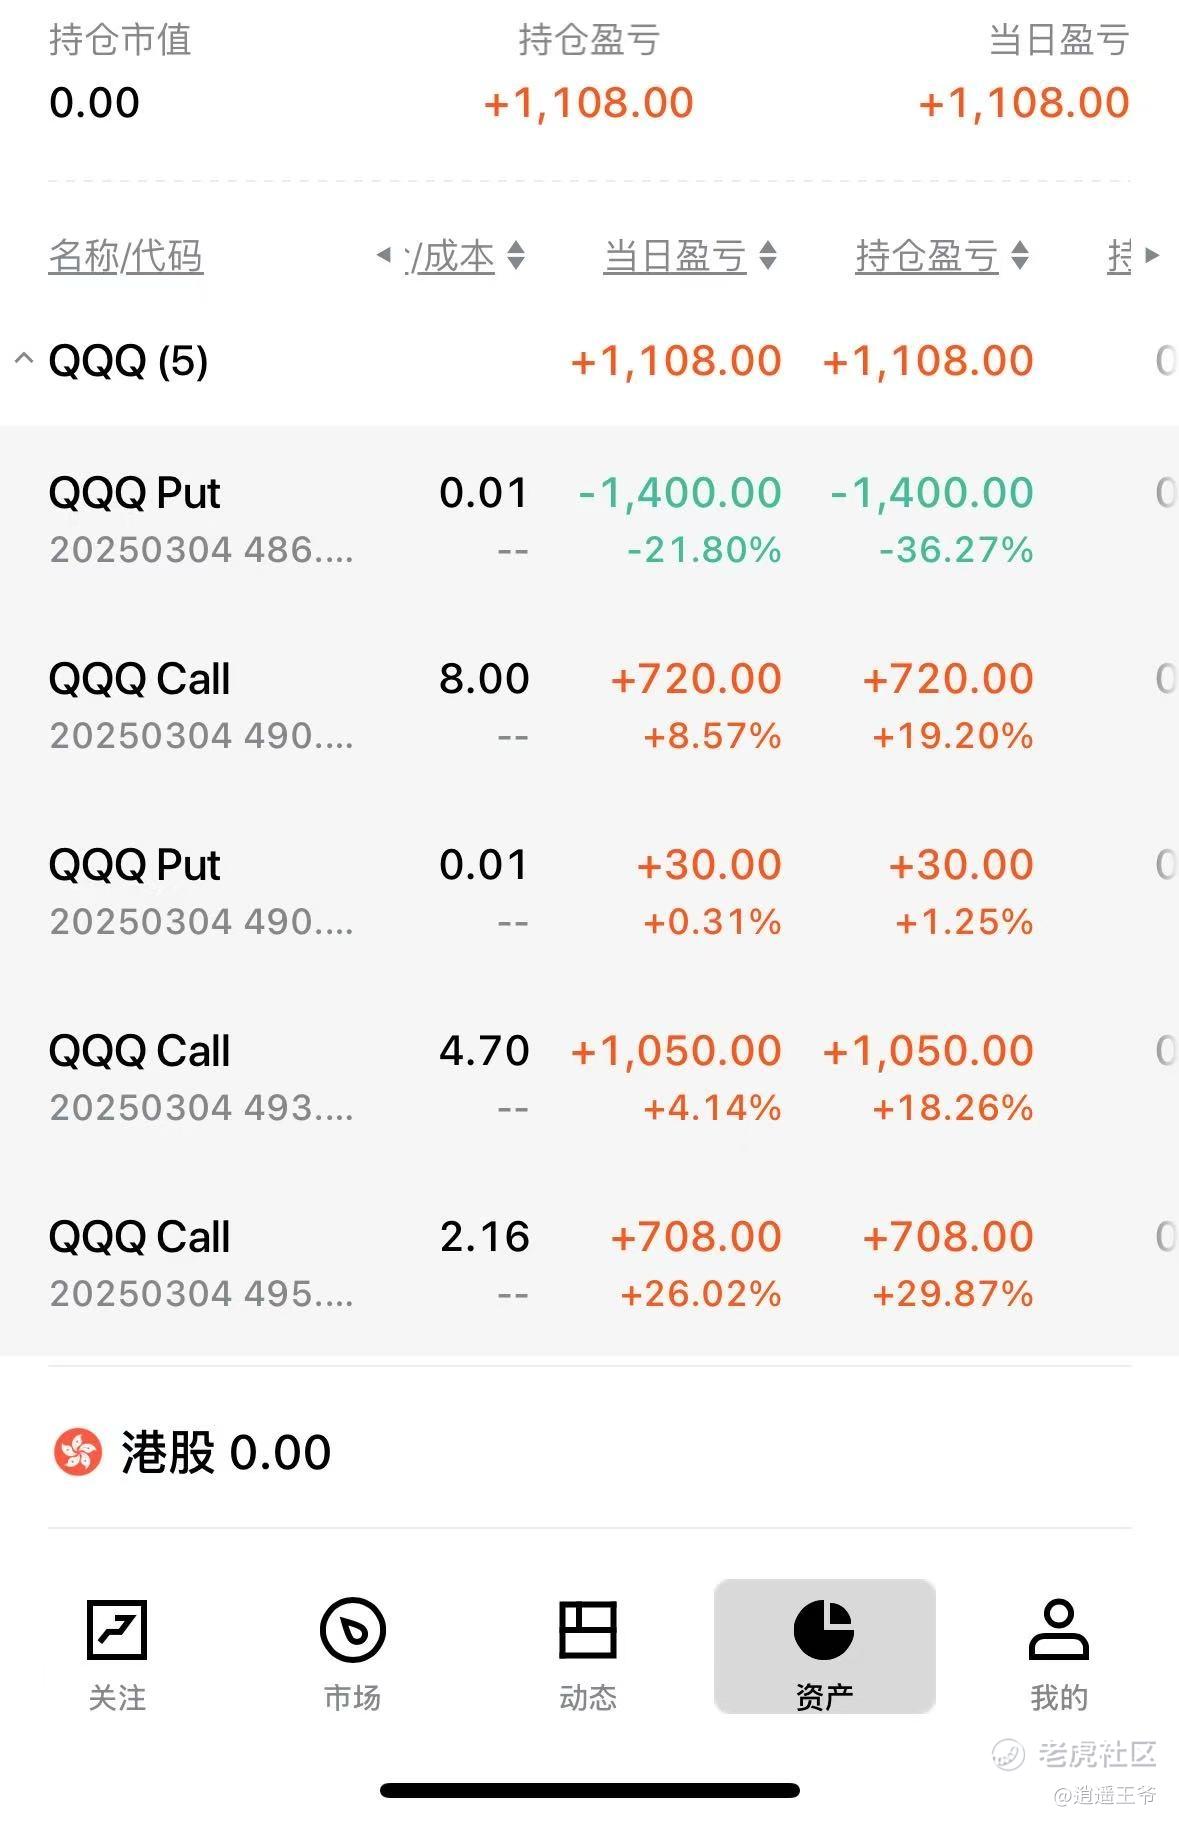Go to the 我的 profile tab

[x=1058, y=1630]
